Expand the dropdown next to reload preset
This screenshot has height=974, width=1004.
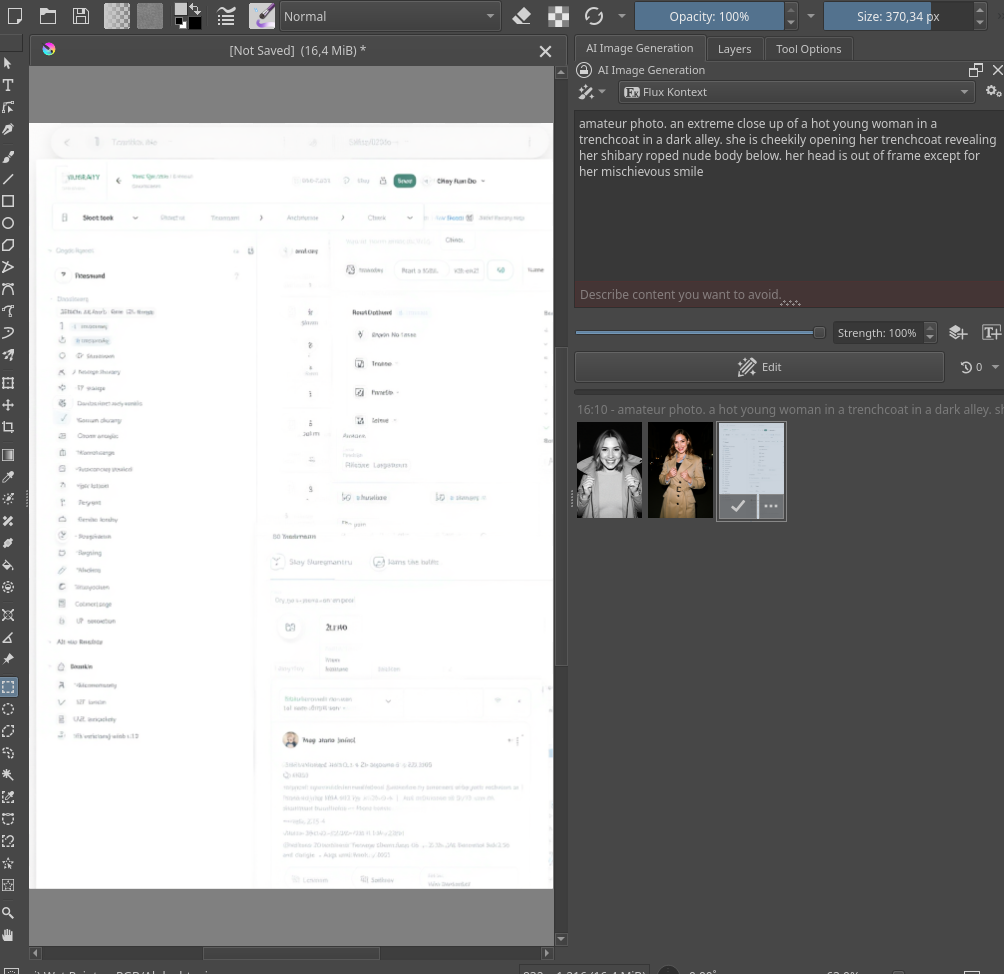621,16
